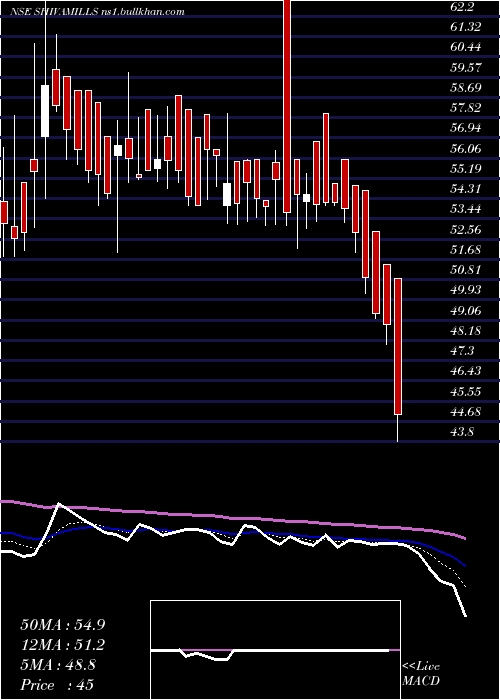Select the last long red candlestick ending near 44.68
The height and width of the screenshot is (700, 500).
(398, 346)
